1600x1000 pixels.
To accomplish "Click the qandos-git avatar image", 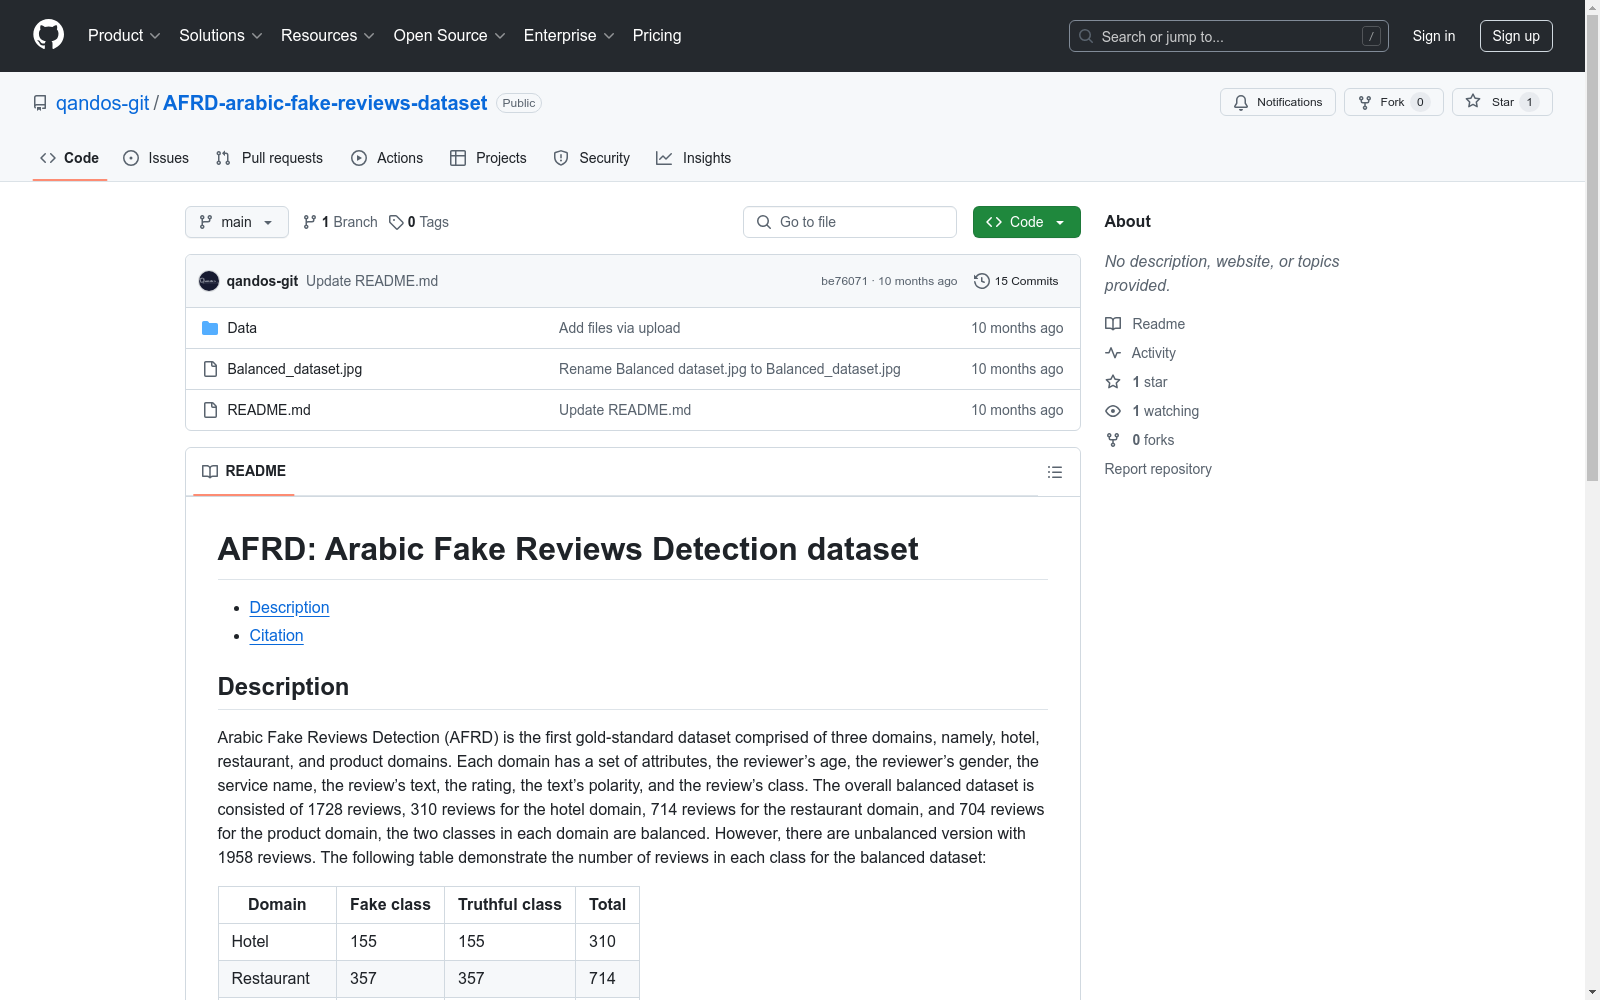I will pos(209,281).
